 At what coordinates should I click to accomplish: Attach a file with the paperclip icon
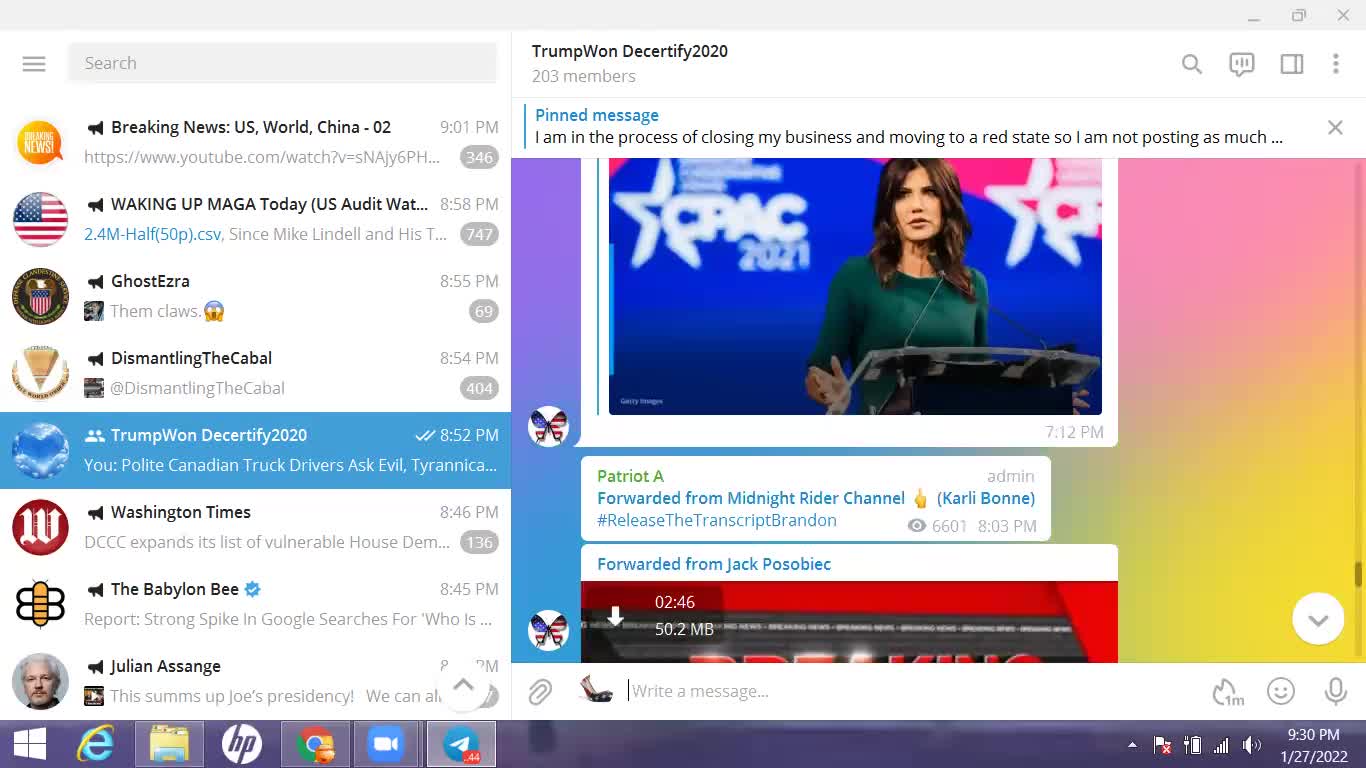click(540, 691)
